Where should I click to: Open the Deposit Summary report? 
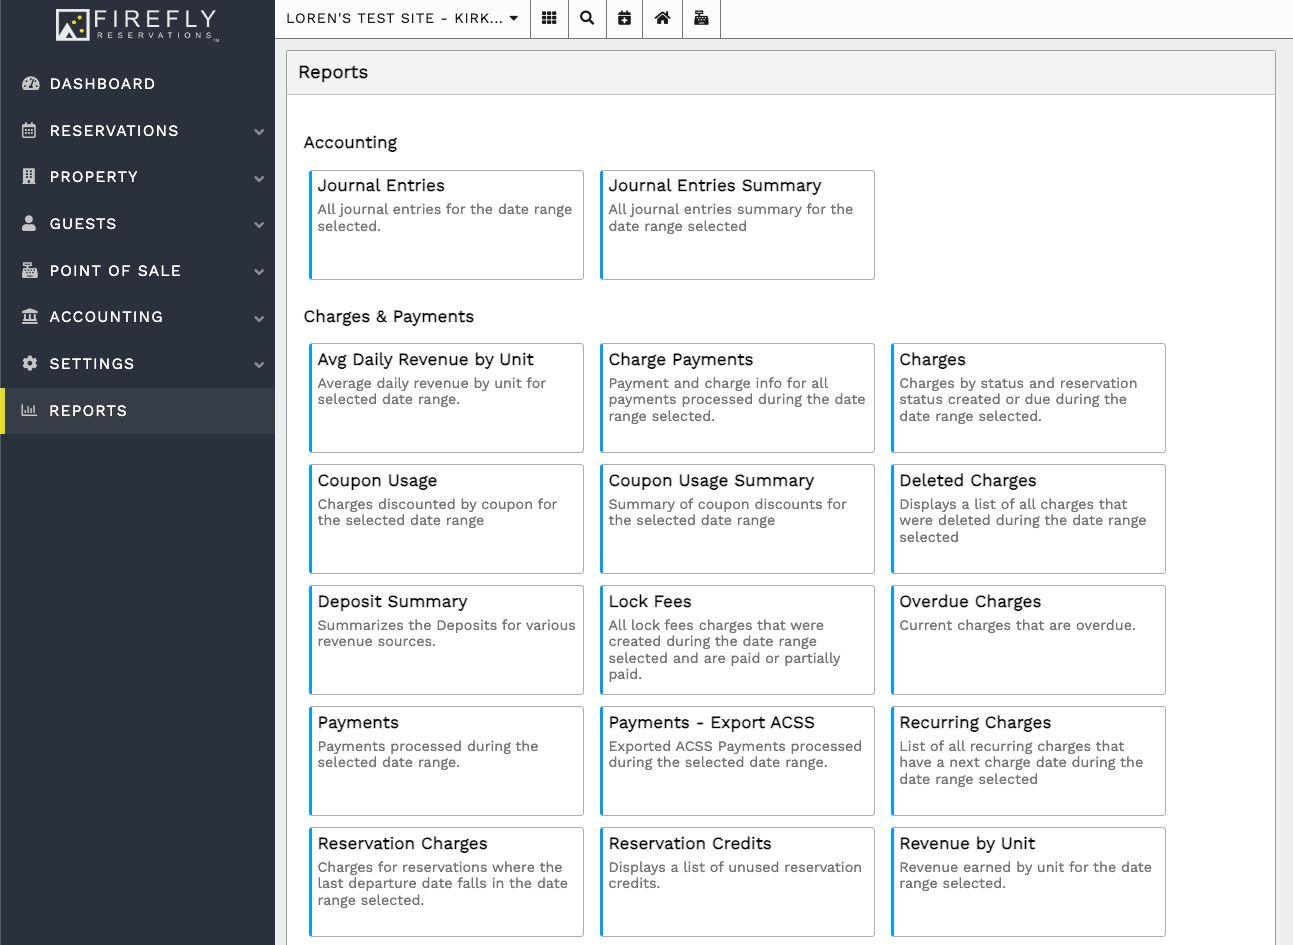click(x=446, y=640)
